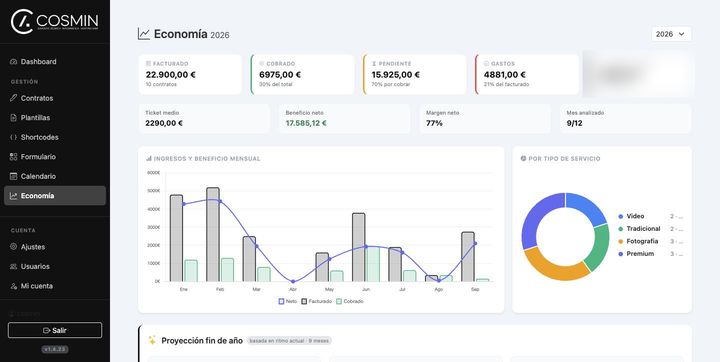Click the icon beside Cobrado label
The height and width of the screenshot is (362, 720).
click(262, 63)
